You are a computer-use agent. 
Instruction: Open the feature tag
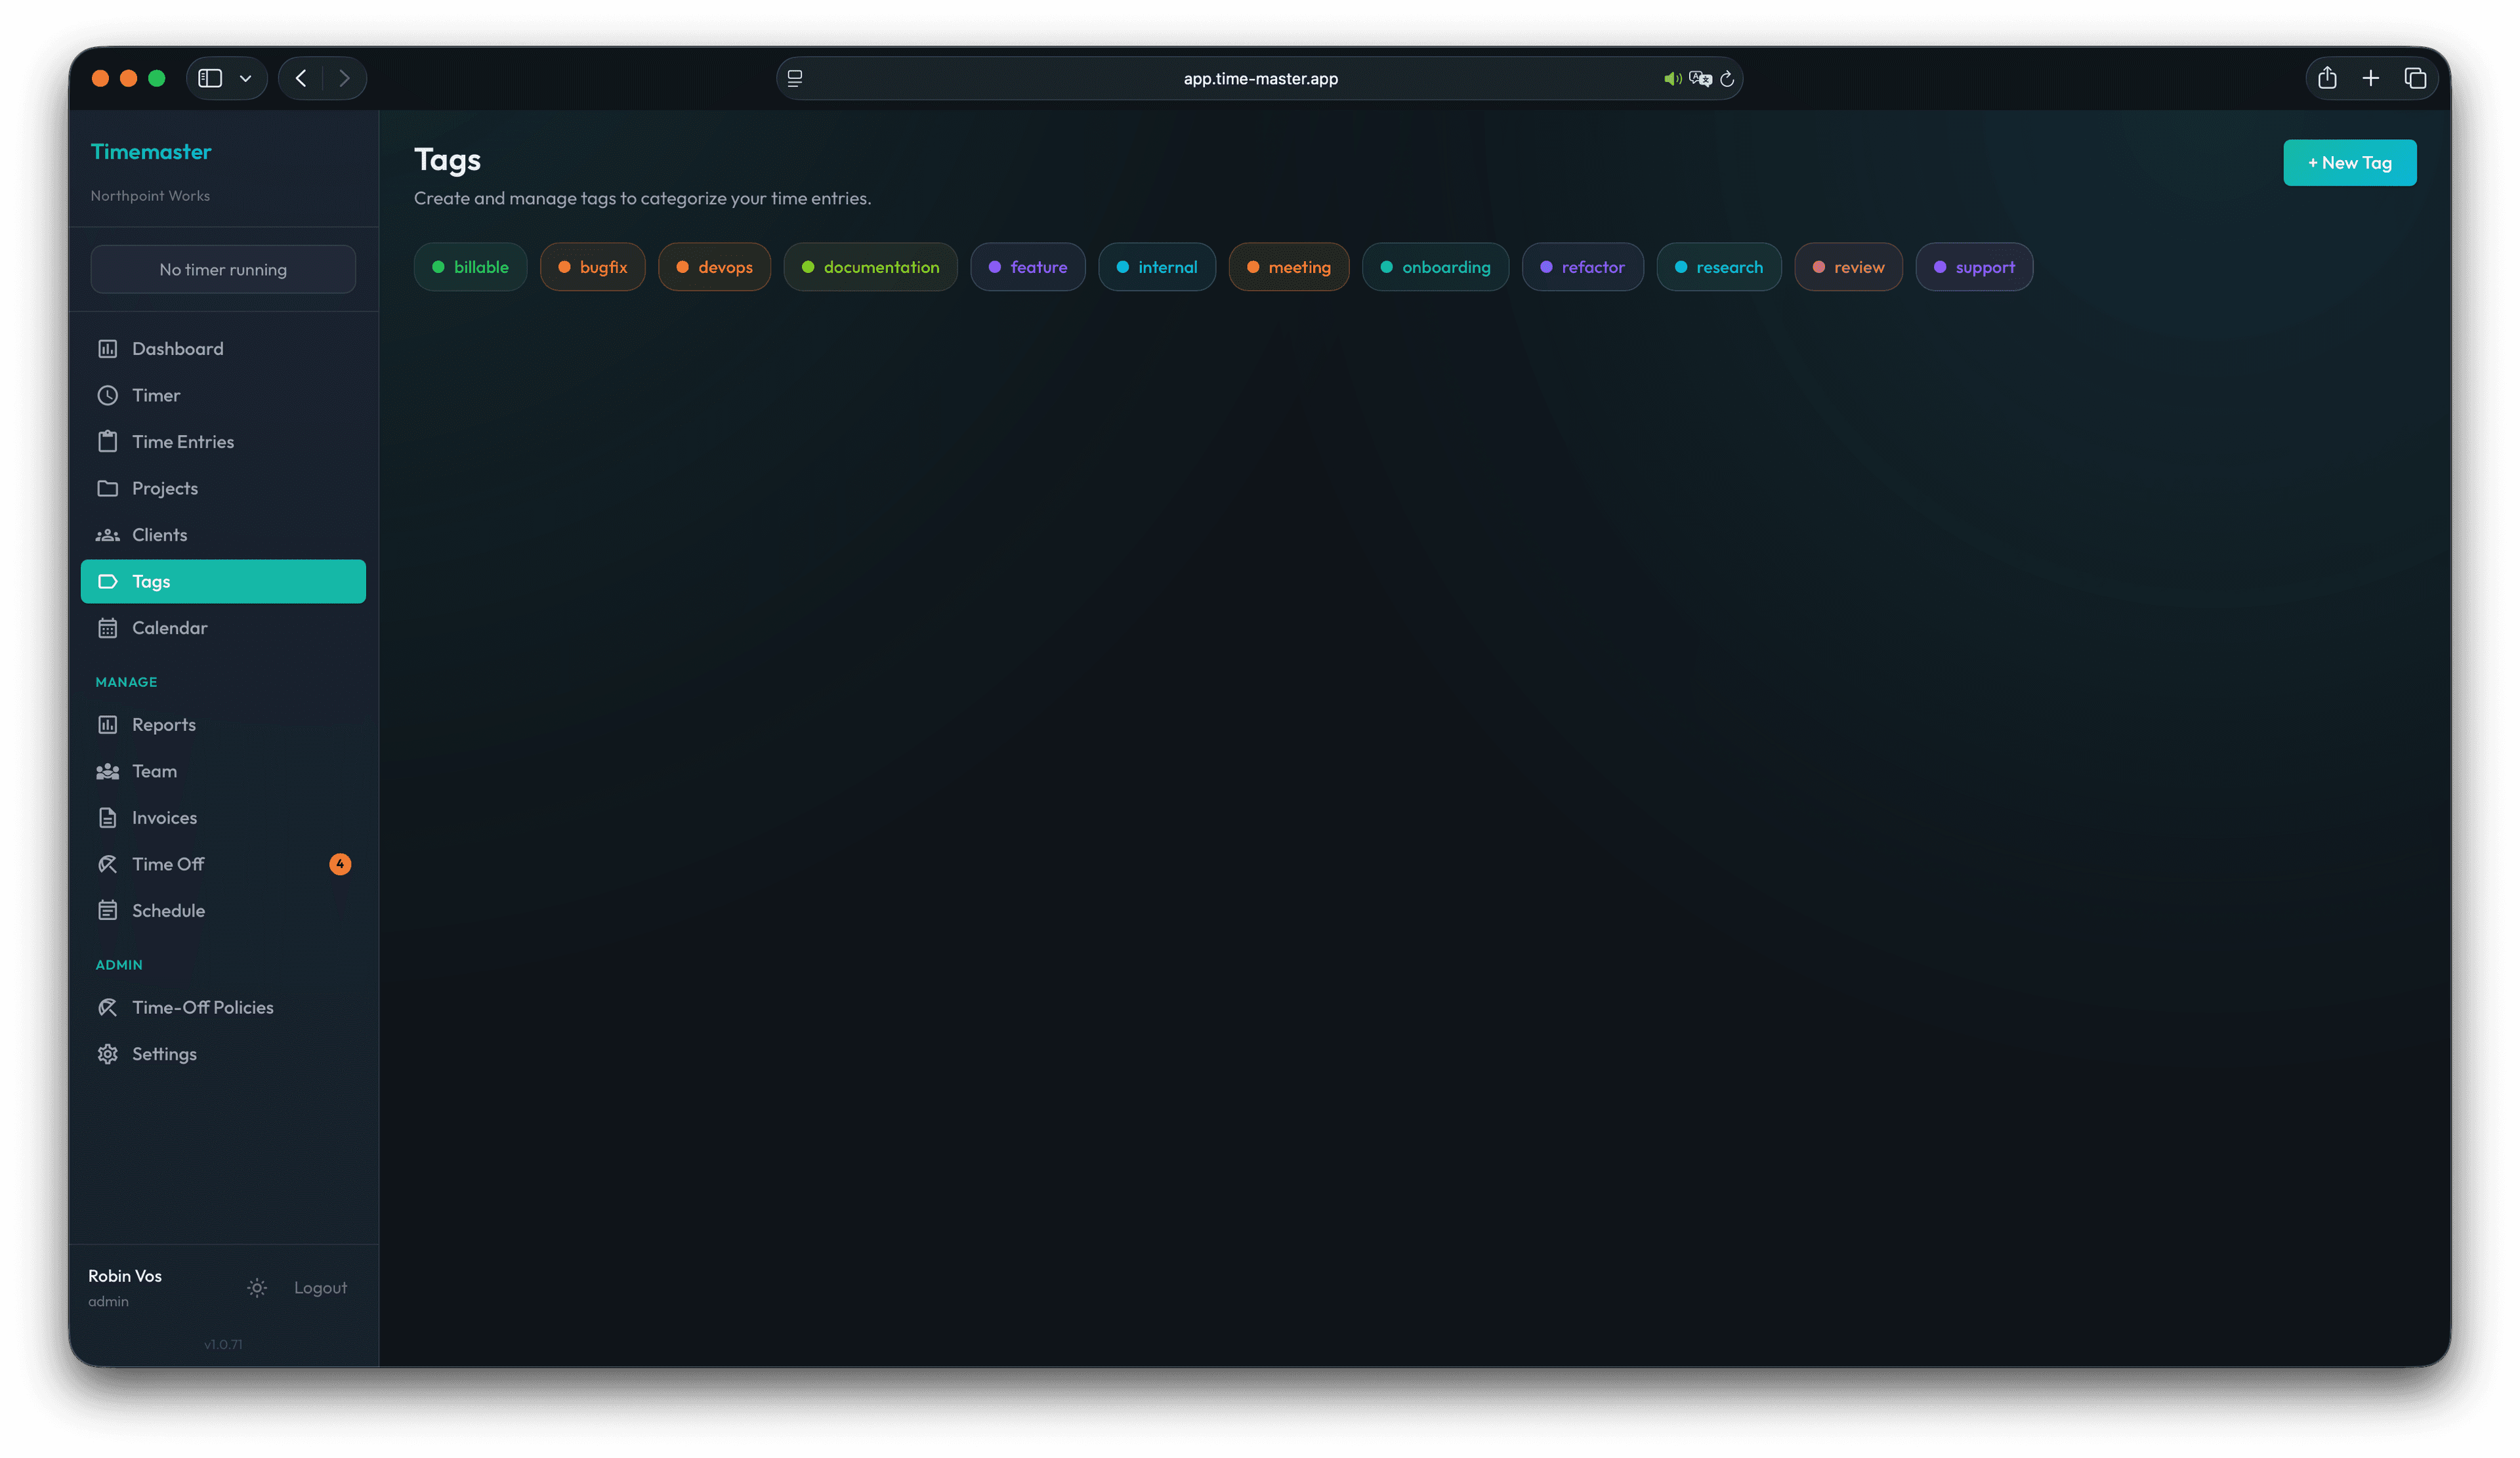[1027, 267]
